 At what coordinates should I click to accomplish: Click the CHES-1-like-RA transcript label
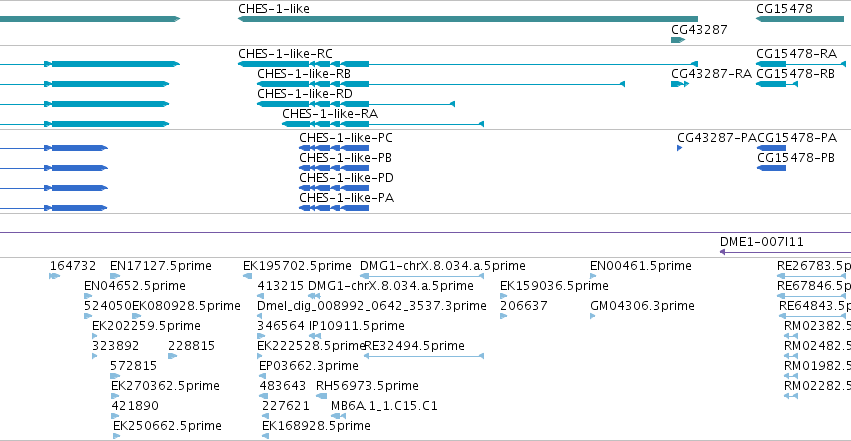click(x=330, y=114)
